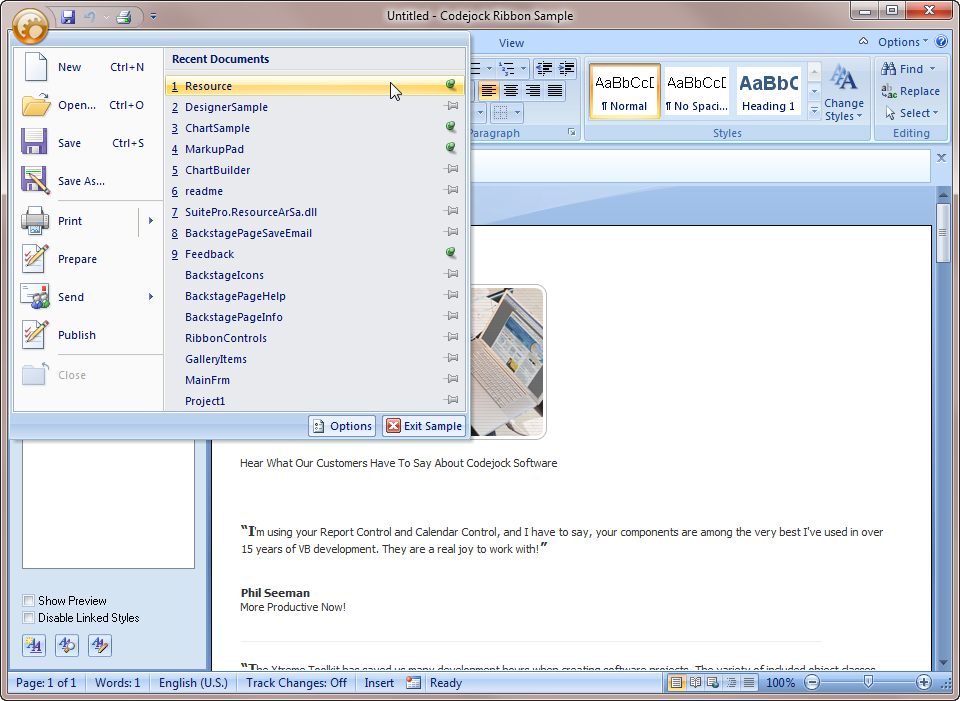
Task: Pin the DesignerSample recent document
Action: click(451, 106)
